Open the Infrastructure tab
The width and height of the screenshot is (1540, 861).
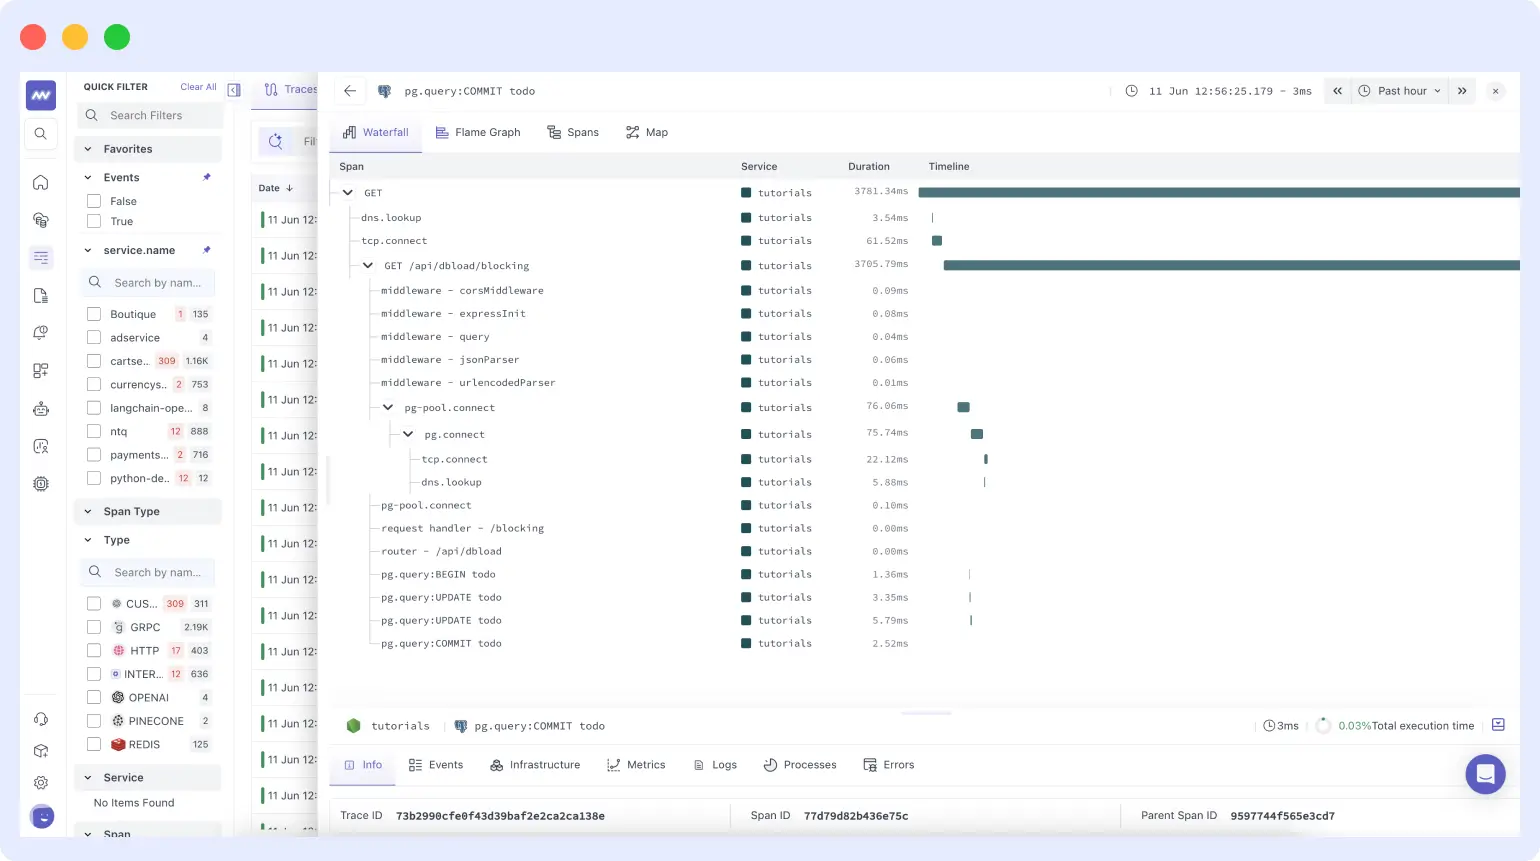tap(535, 765)
